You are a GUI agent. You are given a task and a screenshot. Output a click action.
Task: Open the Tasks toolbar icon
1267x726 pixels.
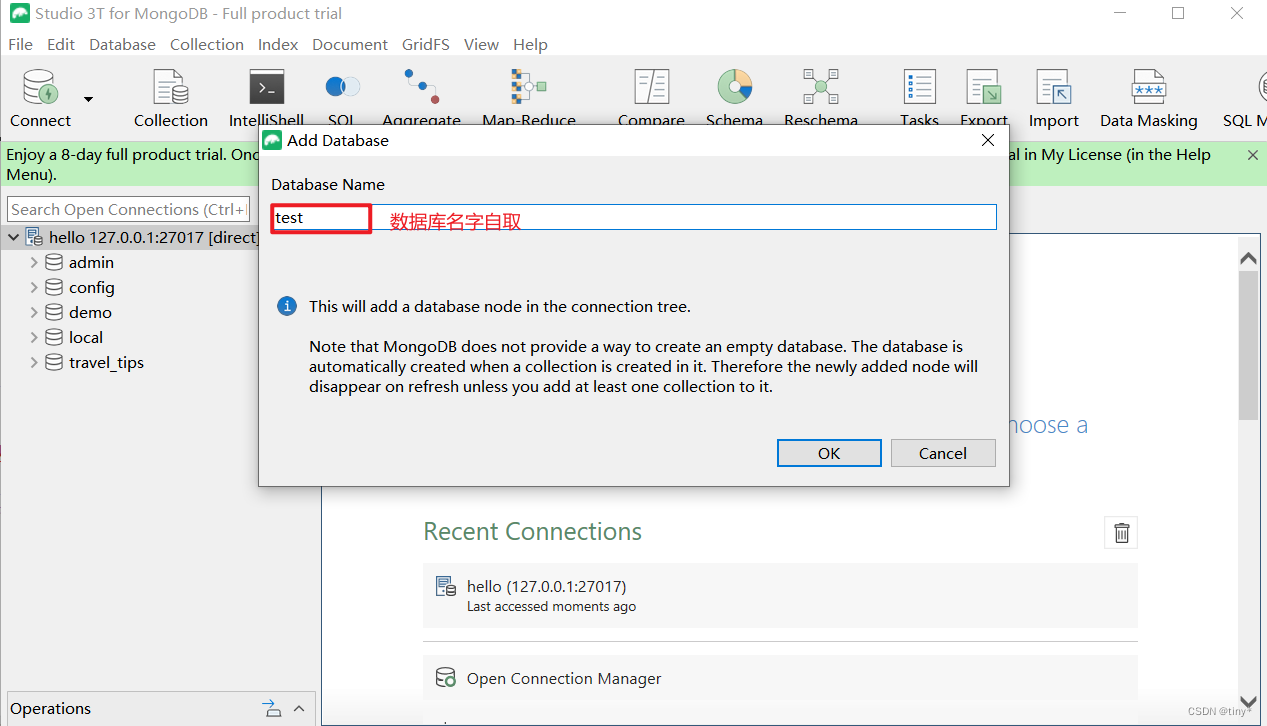[x=919, y=88]
